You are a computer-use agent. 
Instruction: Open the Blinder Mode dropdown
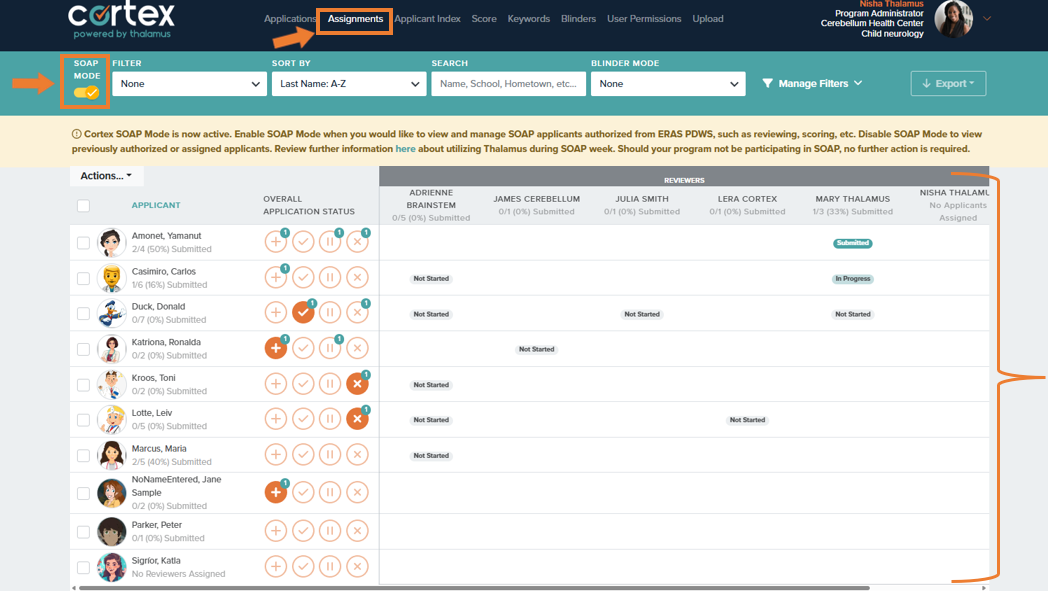pos(668,84)
